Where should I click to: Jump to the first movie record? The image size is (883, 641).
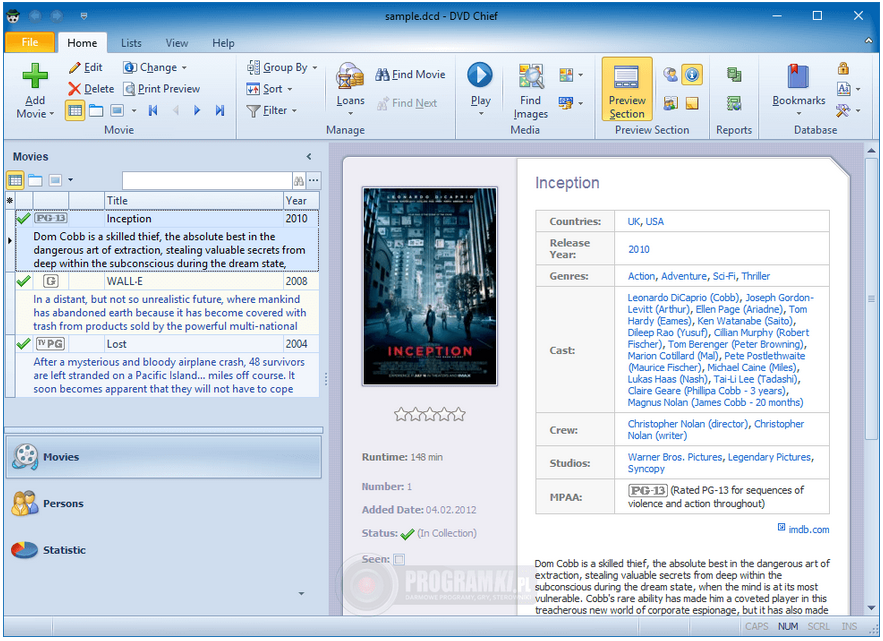153,110
